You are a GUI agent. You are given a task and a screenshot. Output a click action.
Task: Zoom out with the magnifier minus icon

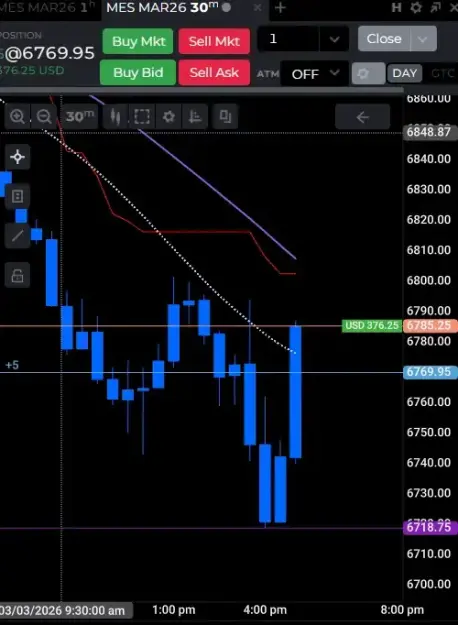pos(44,116)
